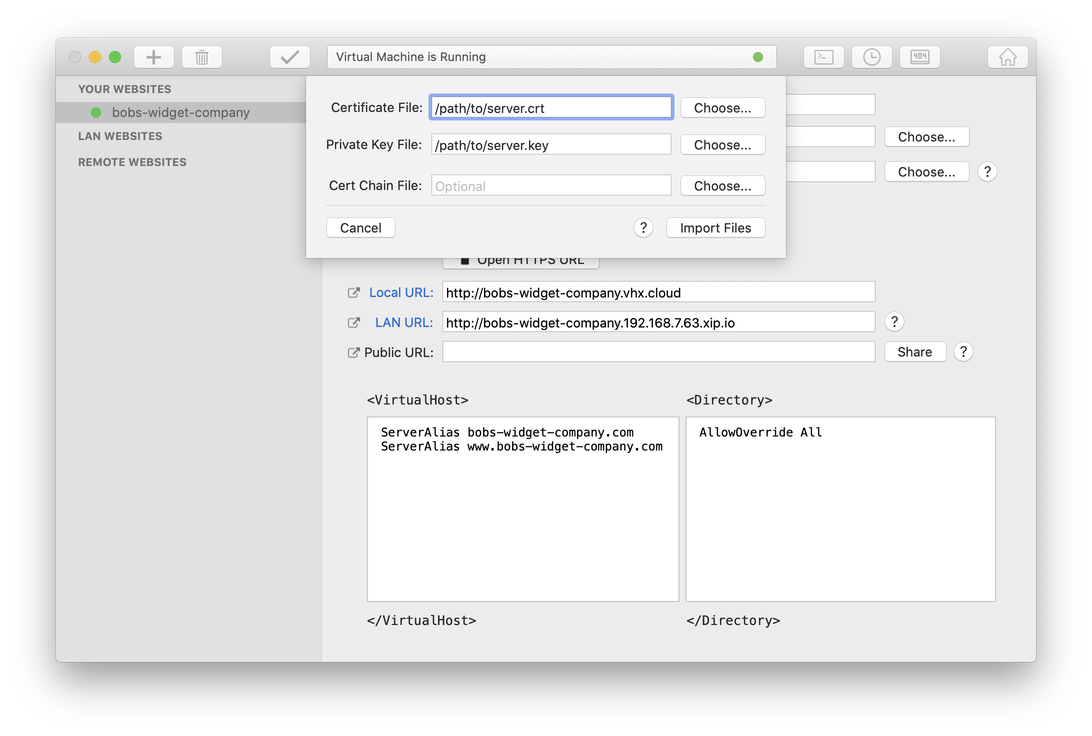The width and height of the screenshot is (1092, 736).
Task: Click the lower background Choose button beside help
Action: [926, 171]
